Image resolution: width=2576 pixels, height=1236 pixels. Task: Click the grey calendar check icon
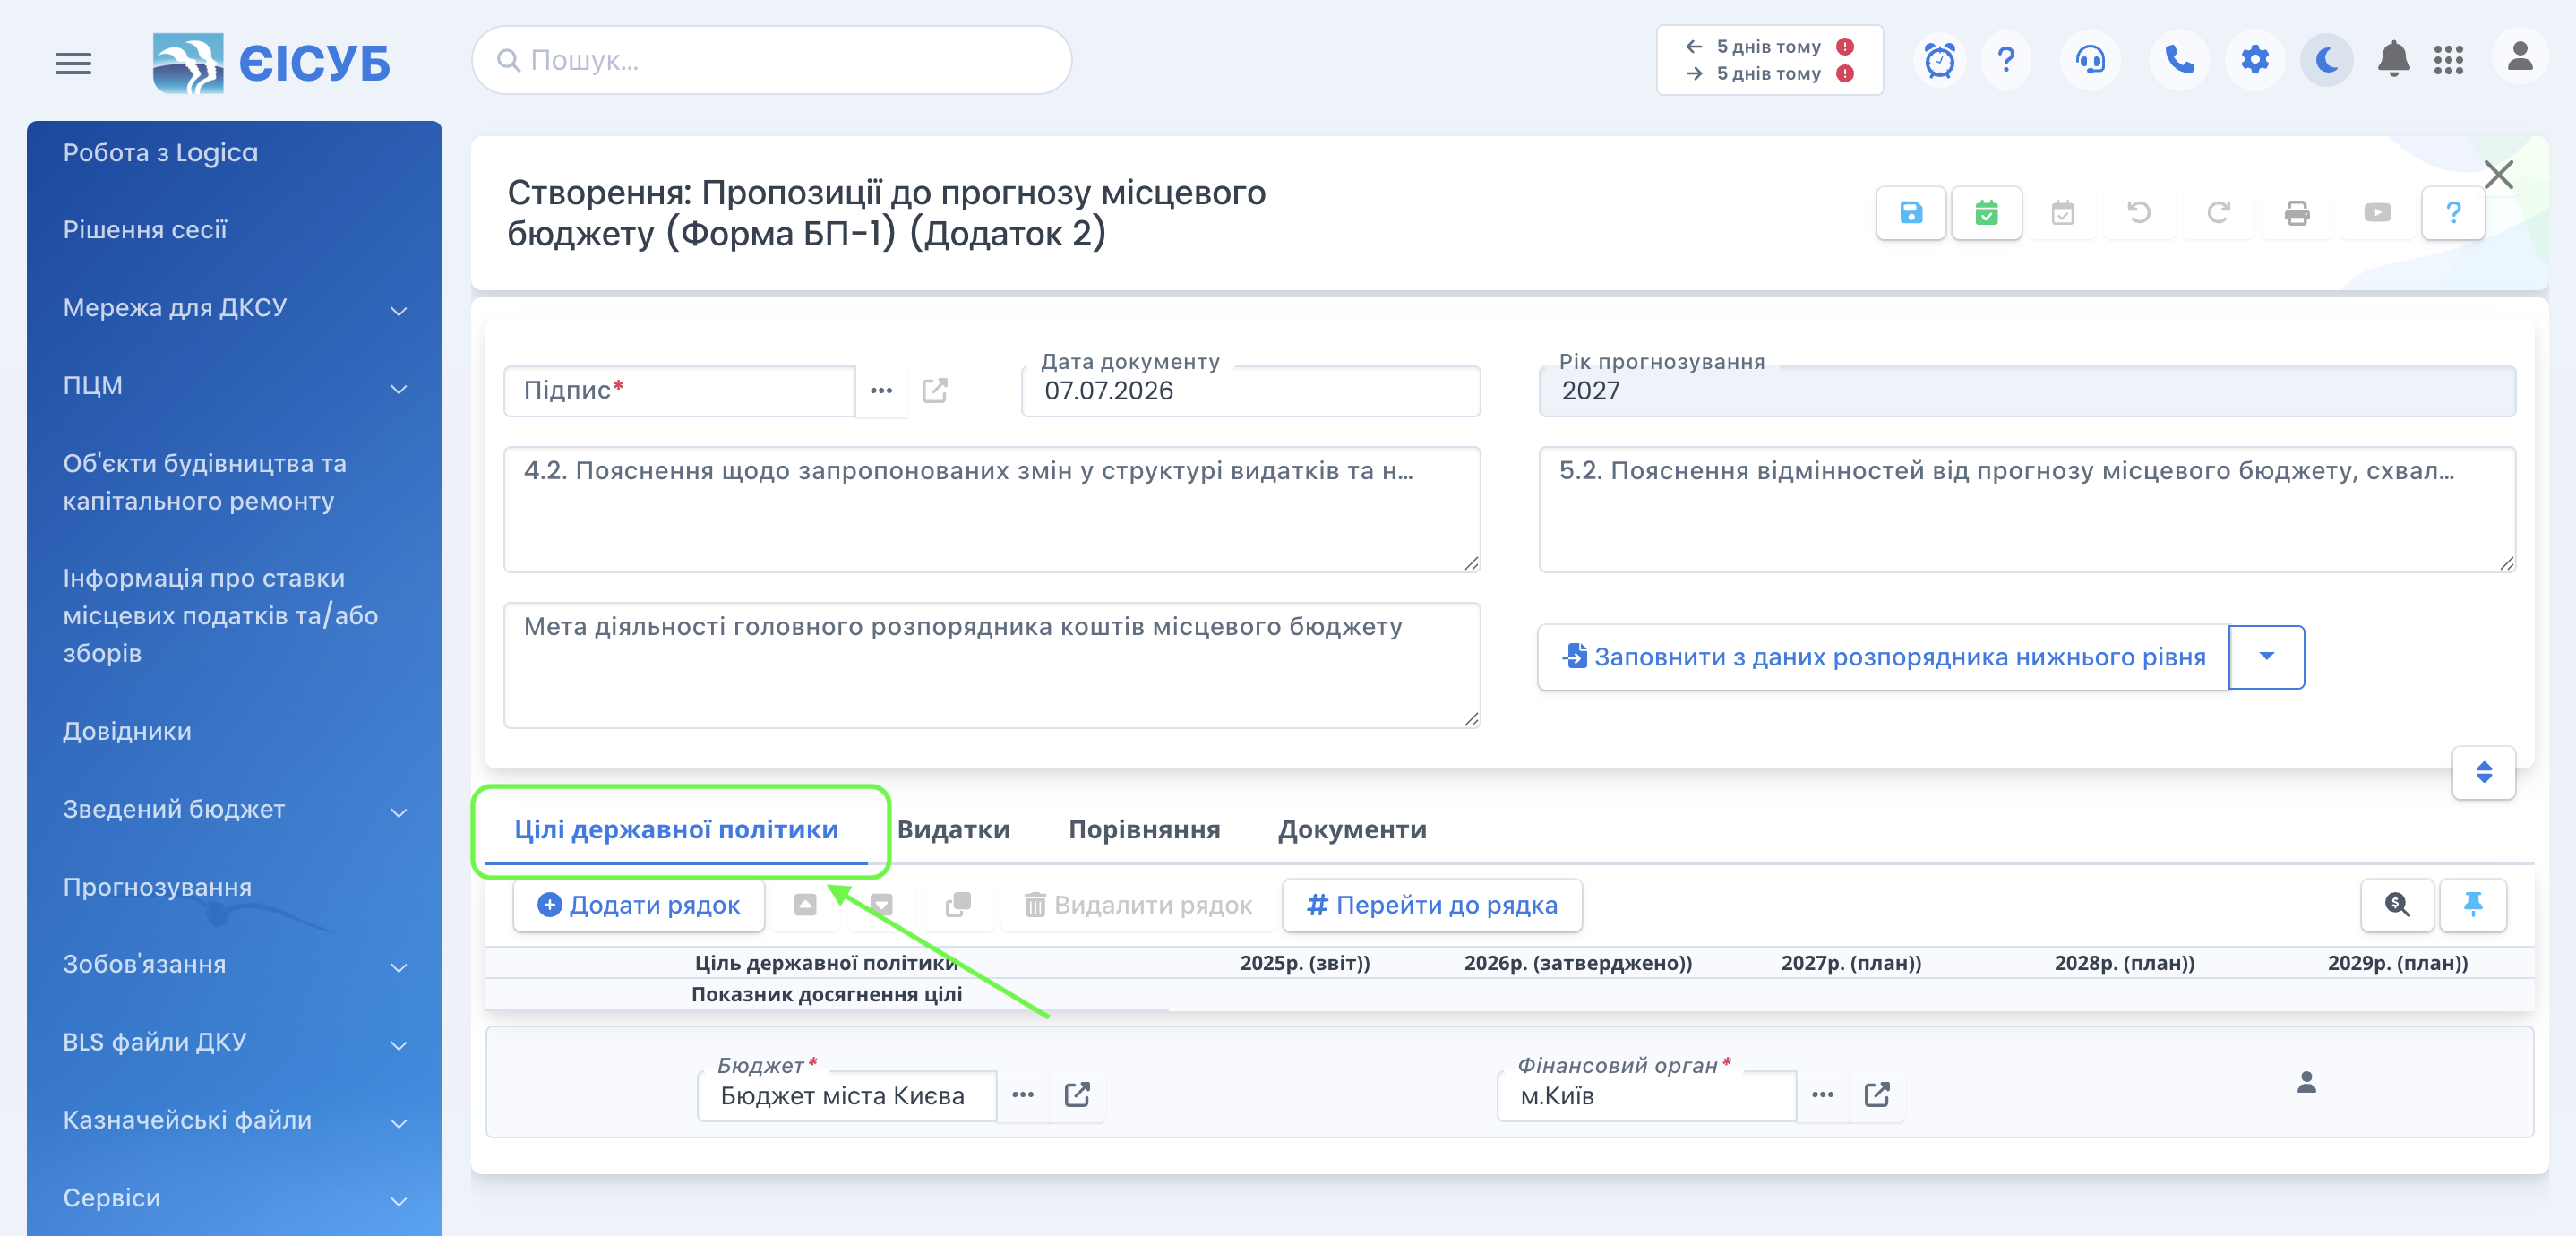[2062, 213]
